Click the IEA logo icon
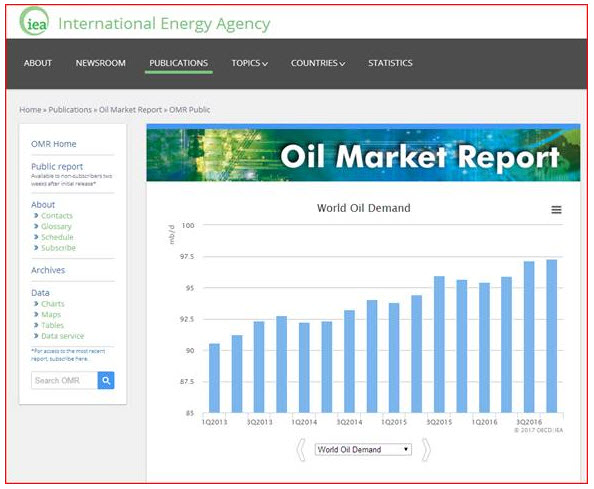 [34, 22]
